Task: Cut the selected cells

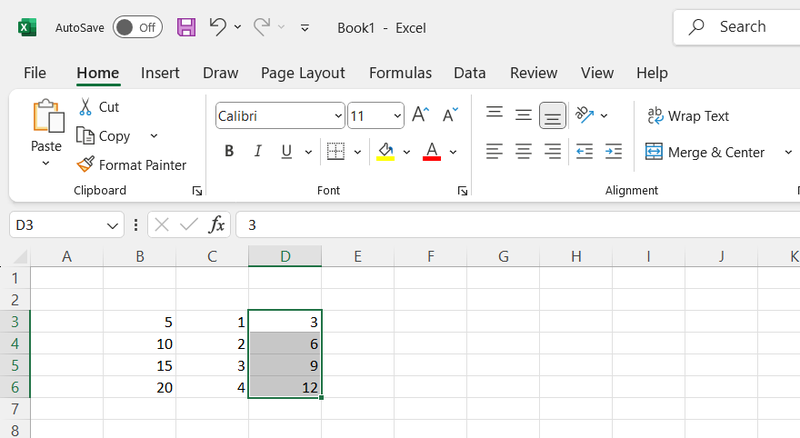Action: pos(99,107)
